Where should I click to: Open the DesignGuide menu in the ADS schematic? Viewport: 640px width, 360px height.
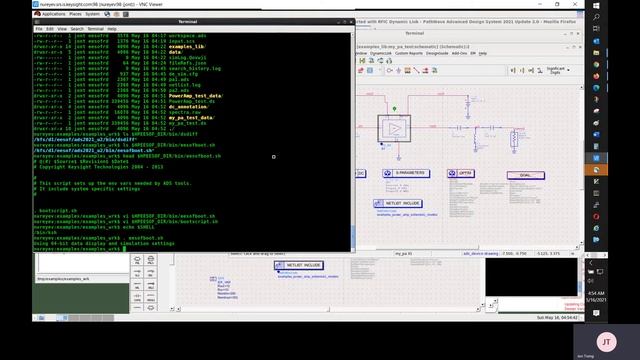click(x=437, y=53)
